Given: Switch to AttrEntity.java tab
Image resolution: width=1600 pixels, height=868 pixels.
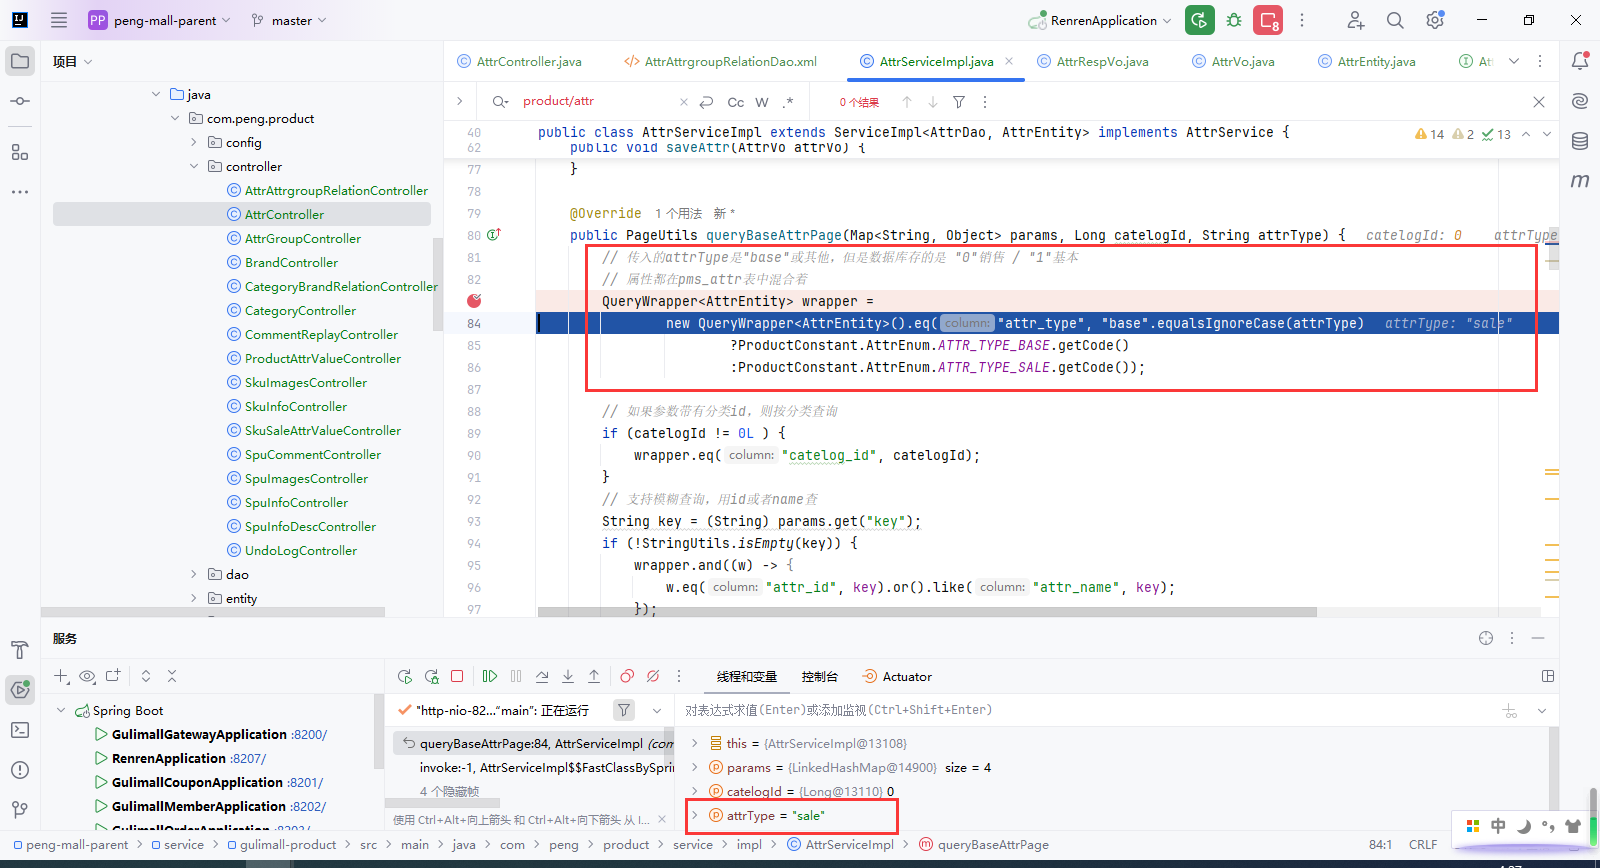Looking at the screenshot, I should point(1366,61).
